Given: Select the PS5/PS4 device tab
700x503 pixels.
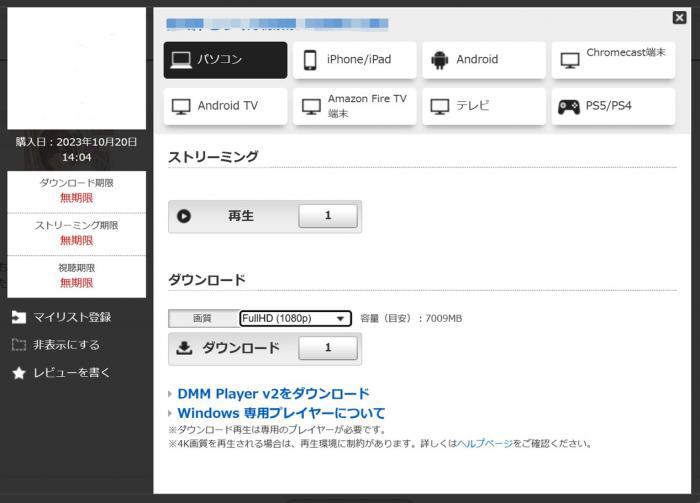Looking at the screenshot, I should (613, 106).
